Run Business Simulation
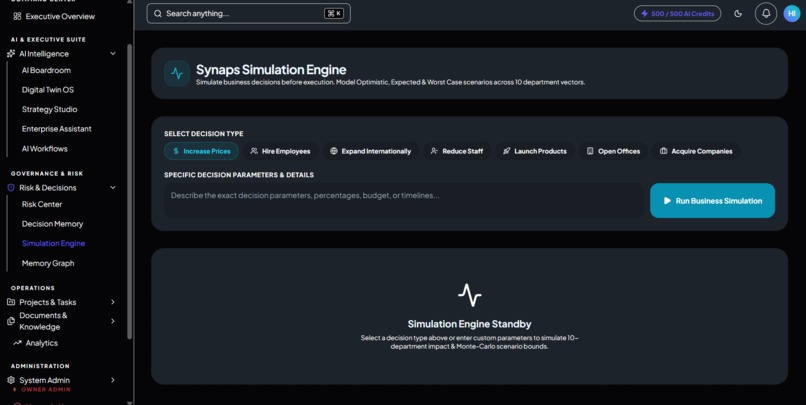The height and width of the screenshot is (405, 806). pos(712,200)
